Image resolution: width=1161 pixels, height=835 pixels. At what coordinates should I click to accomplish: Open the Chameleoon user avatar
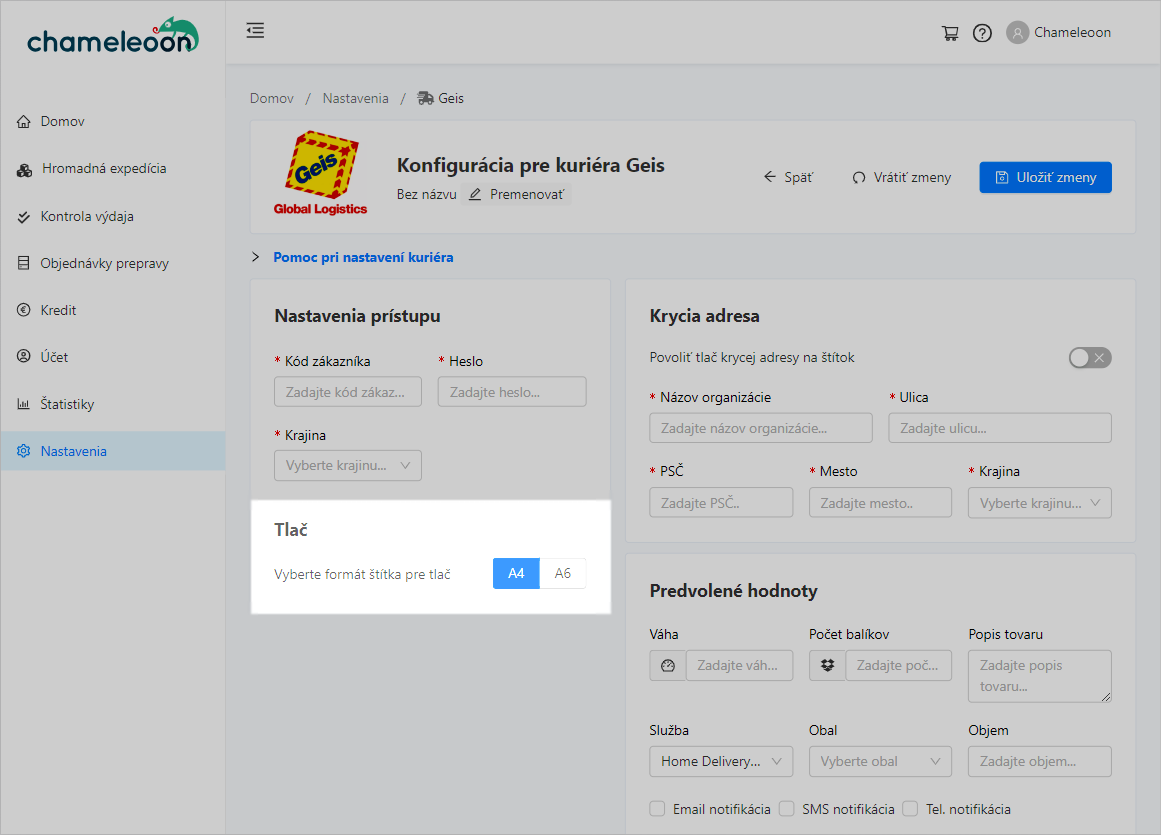1017,33
